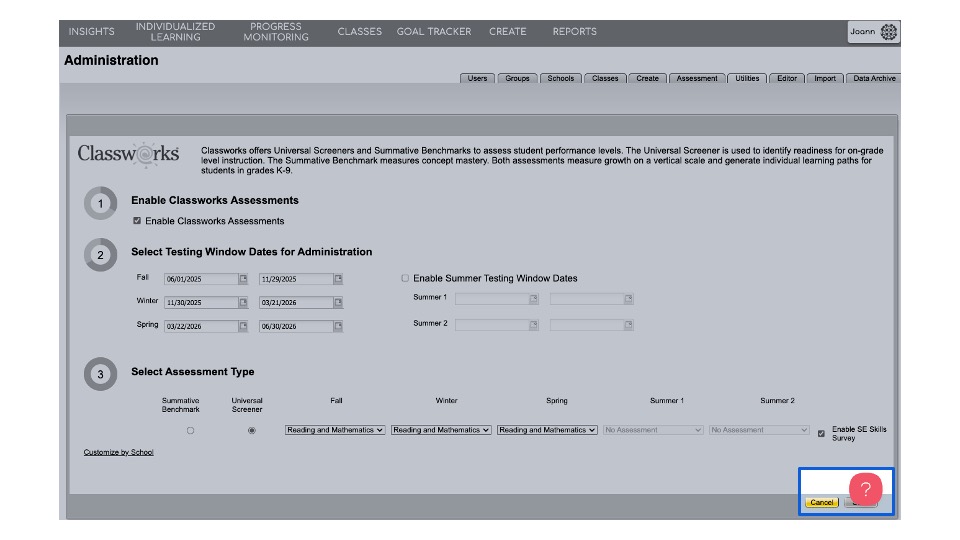The image size is (960, 540).
Task: Click Fall end date field 11/29/2025
Action: point(296,279)
